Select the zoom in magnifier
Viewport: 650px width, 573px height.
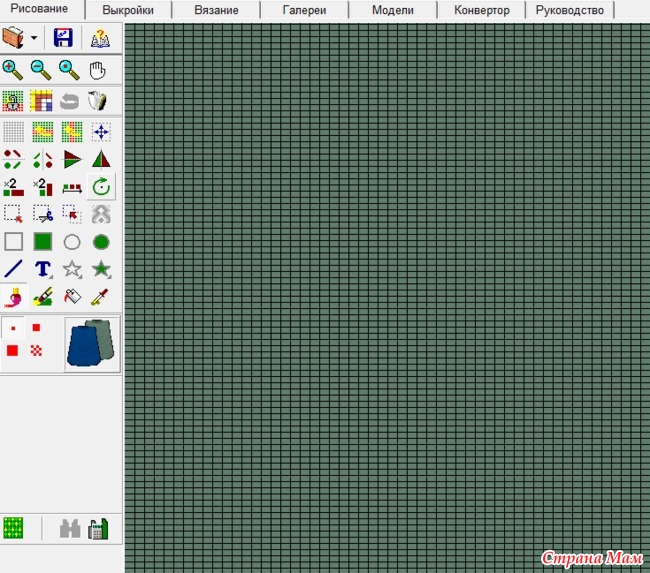13,69
